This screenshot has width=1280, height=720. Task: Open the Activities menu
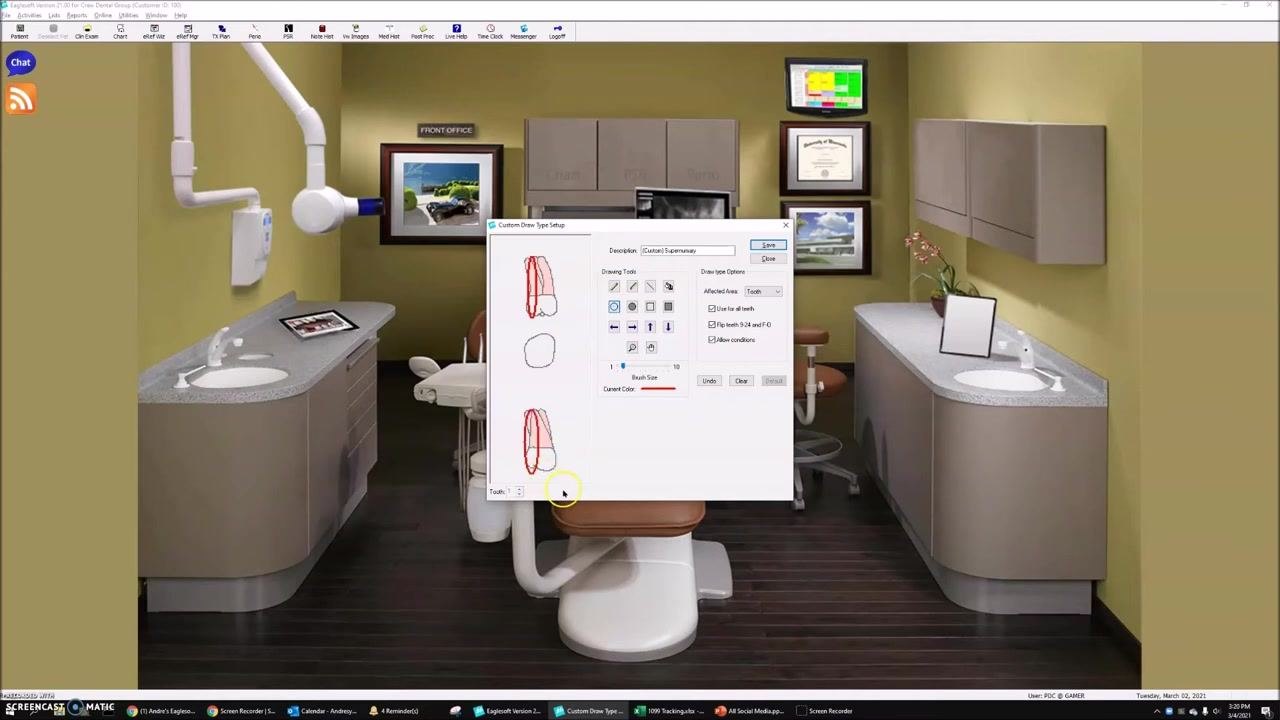29,16
